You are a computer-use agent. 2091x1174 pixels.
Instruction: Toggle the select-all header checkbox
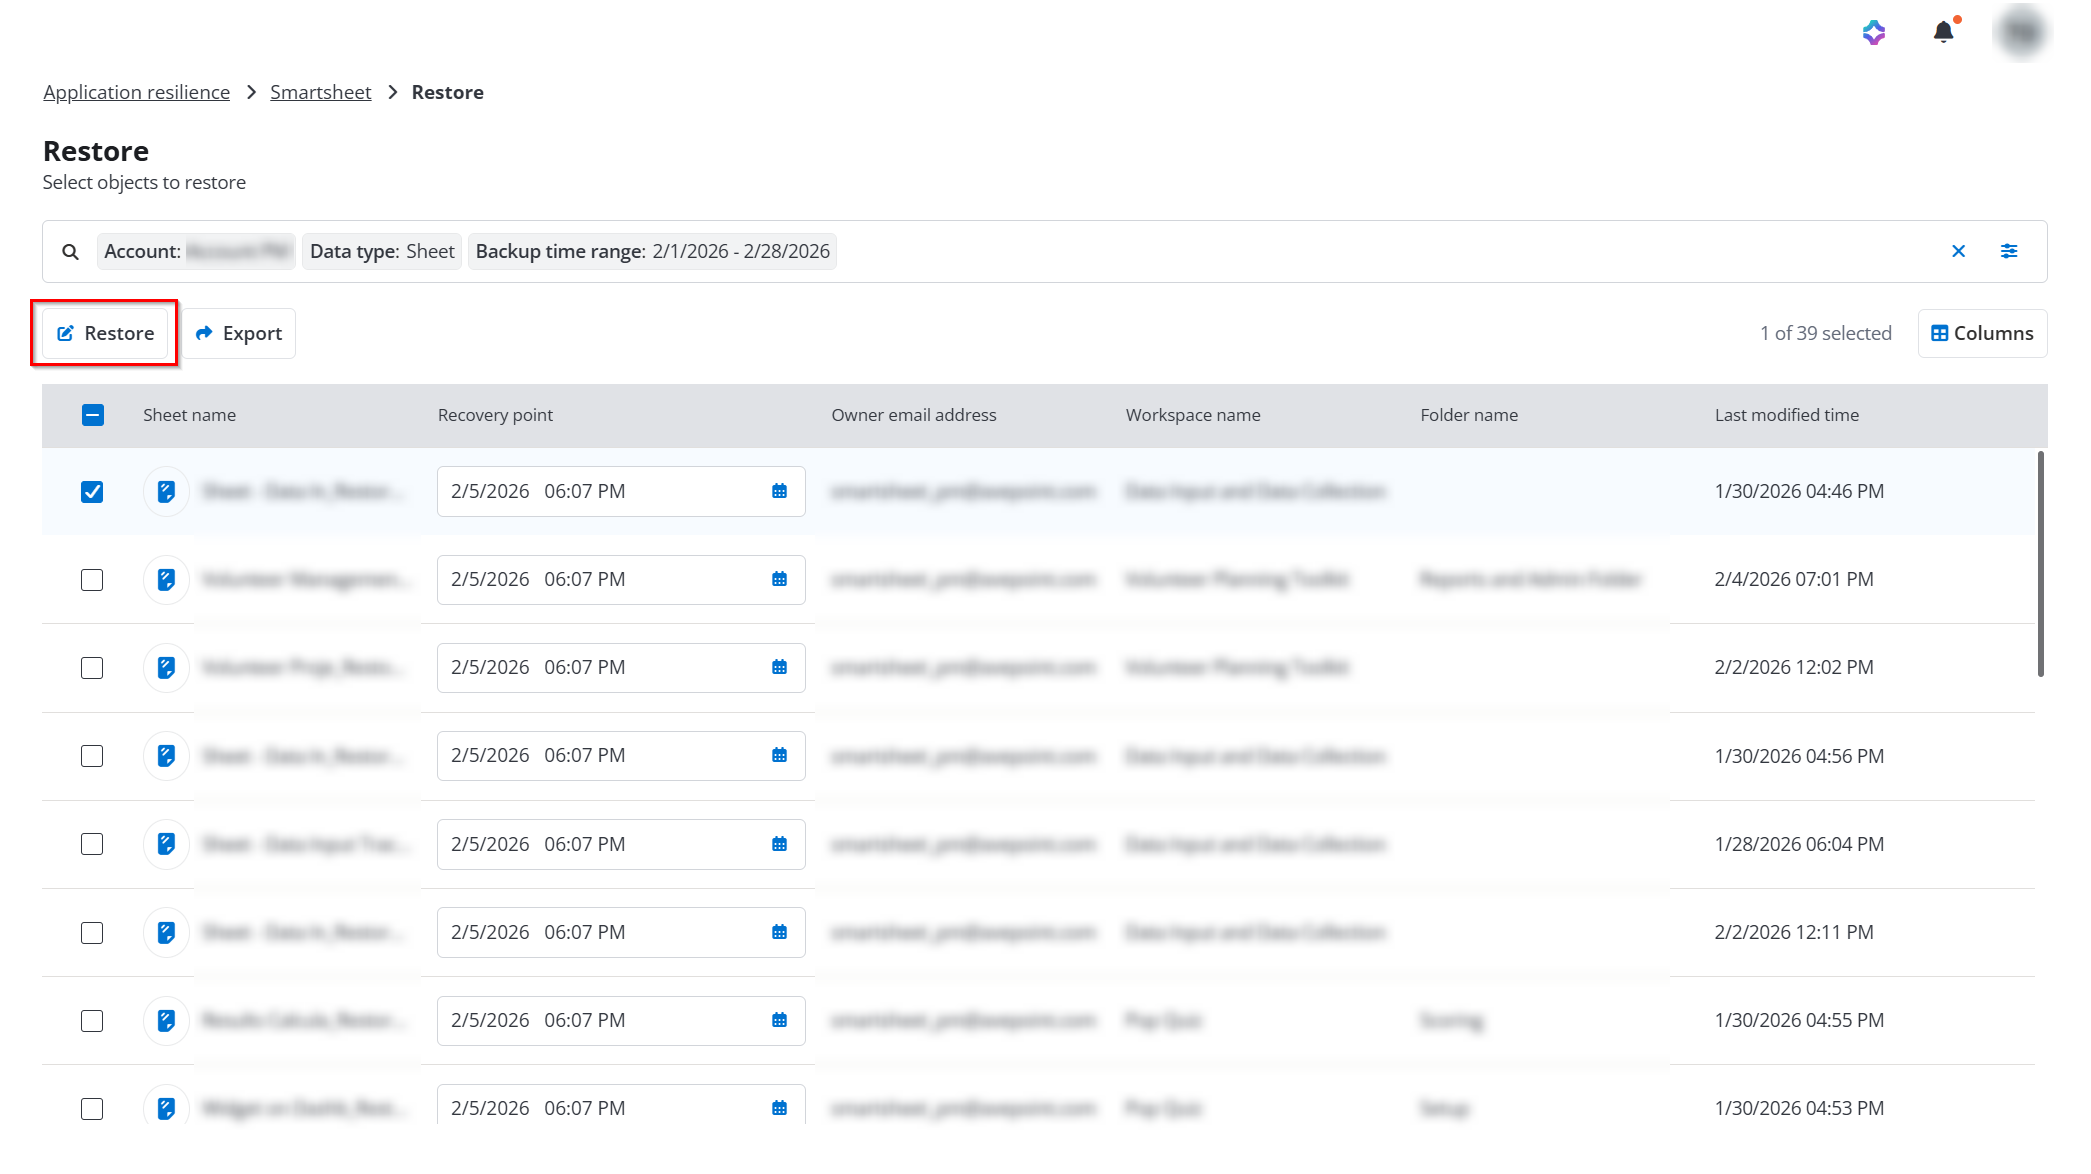(x=92, y=415)
